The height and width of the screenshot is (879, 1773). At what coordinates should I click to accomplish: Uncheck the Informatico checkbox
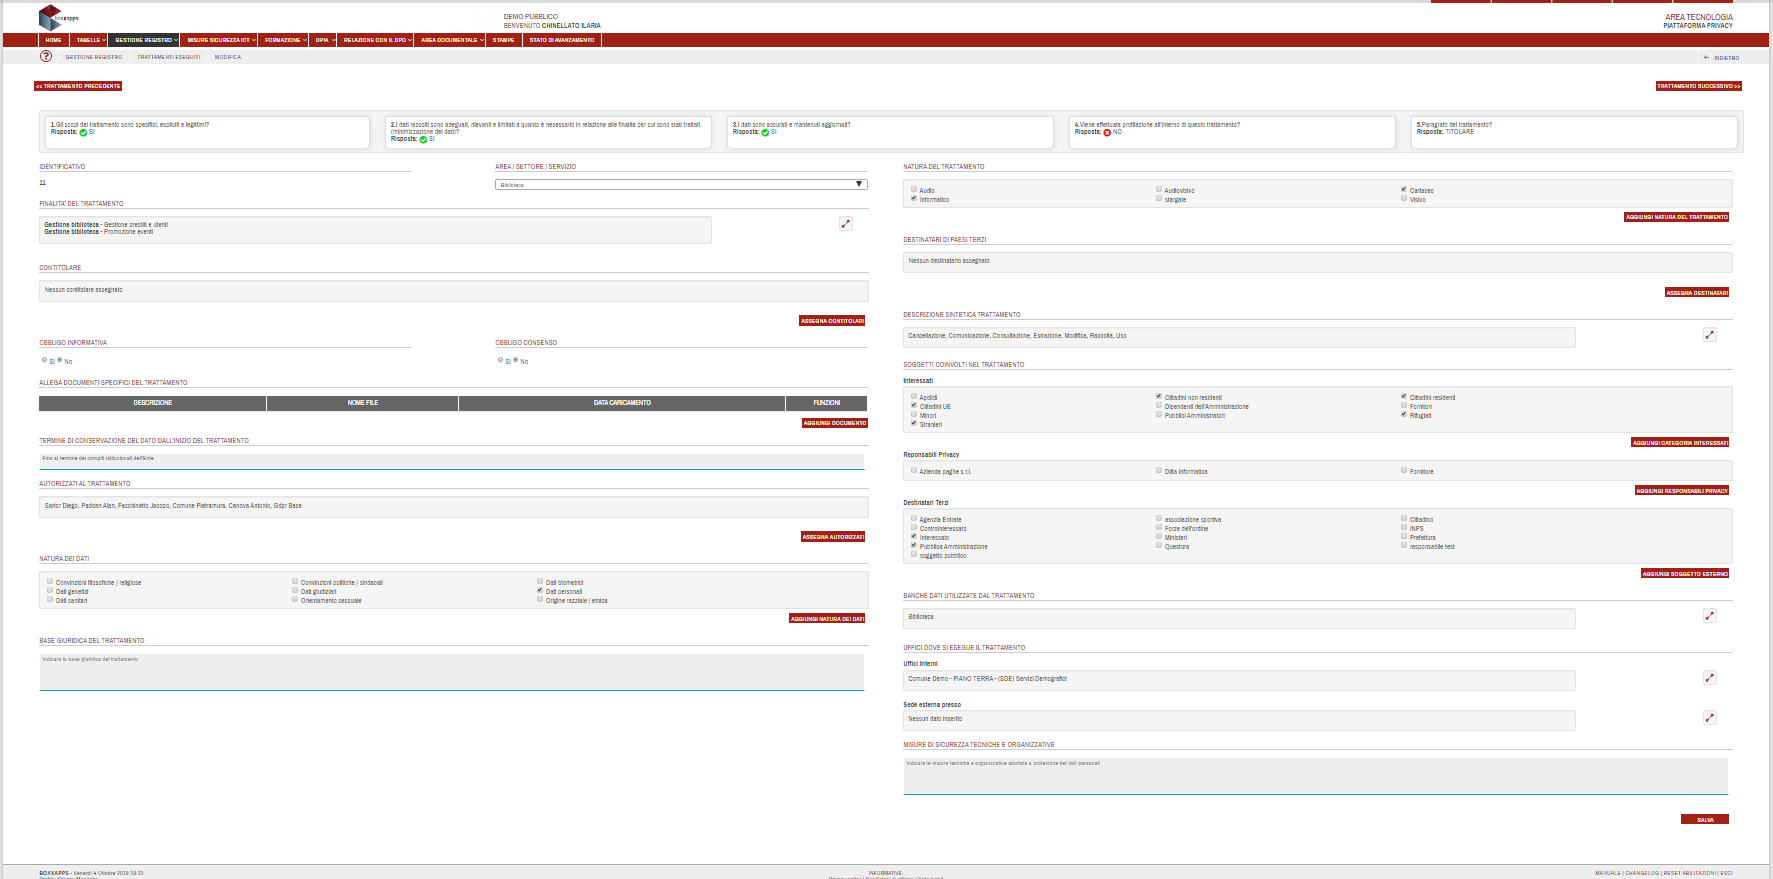pos(914,198)
